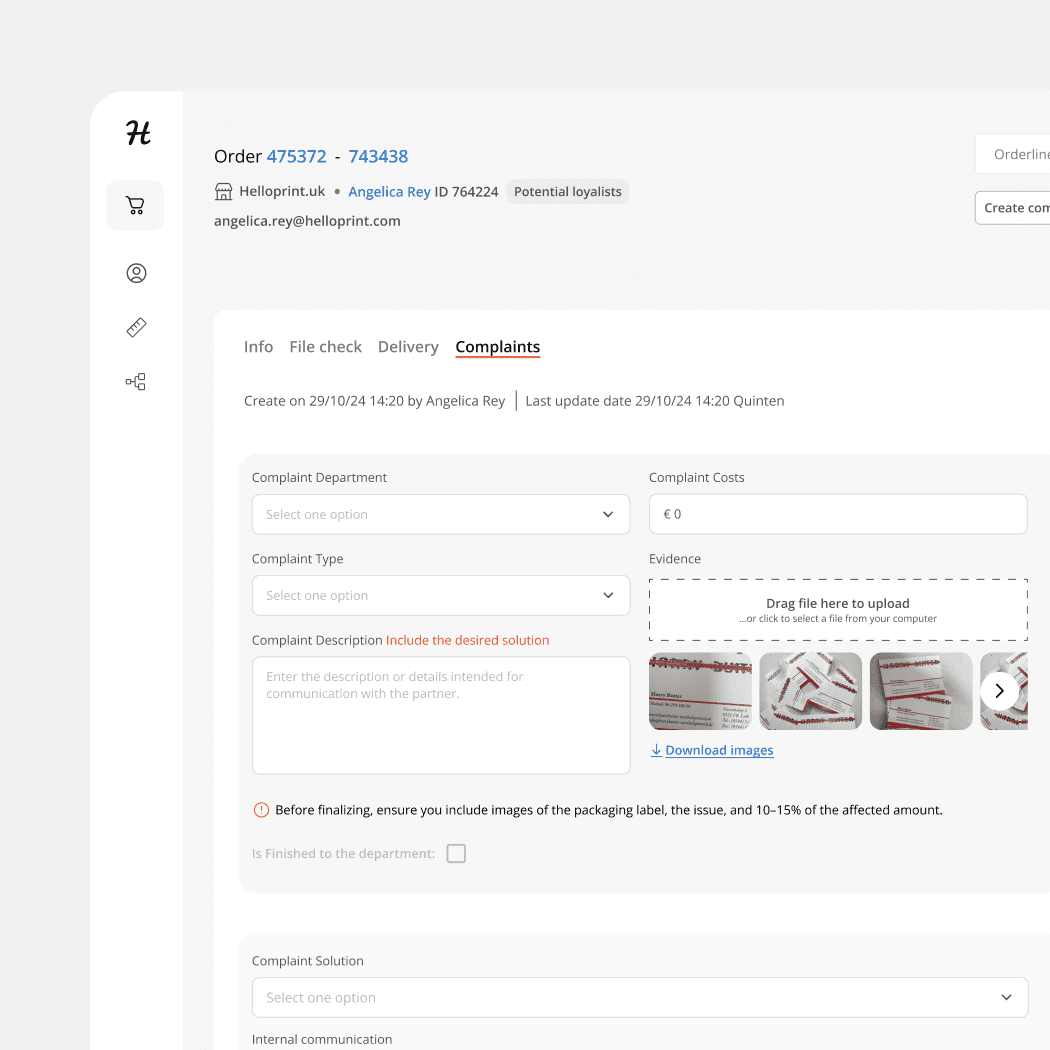Click the warning icon before the finalizing notice

(x=261, y=809)
